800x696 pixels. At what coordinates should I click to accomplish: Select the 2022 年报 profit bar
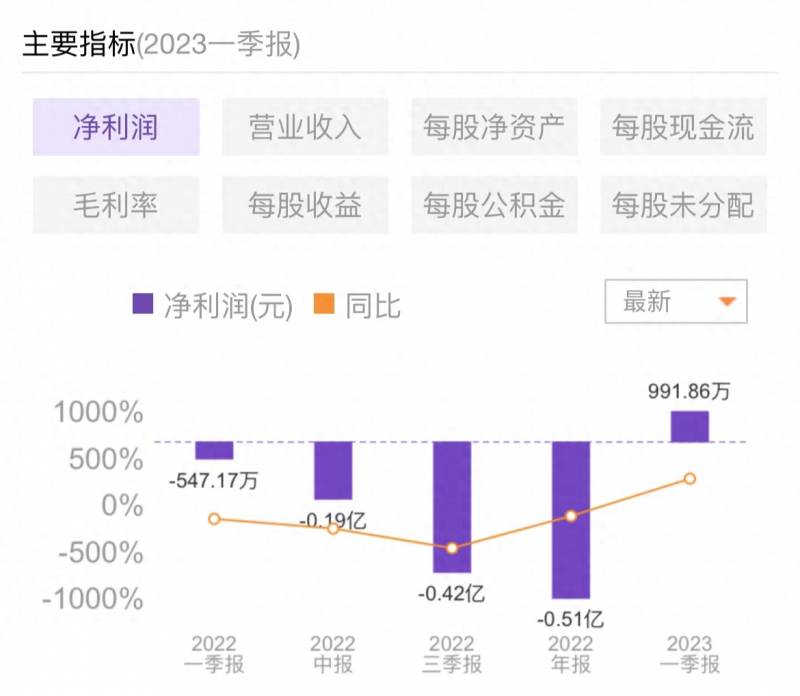(571, 520)
